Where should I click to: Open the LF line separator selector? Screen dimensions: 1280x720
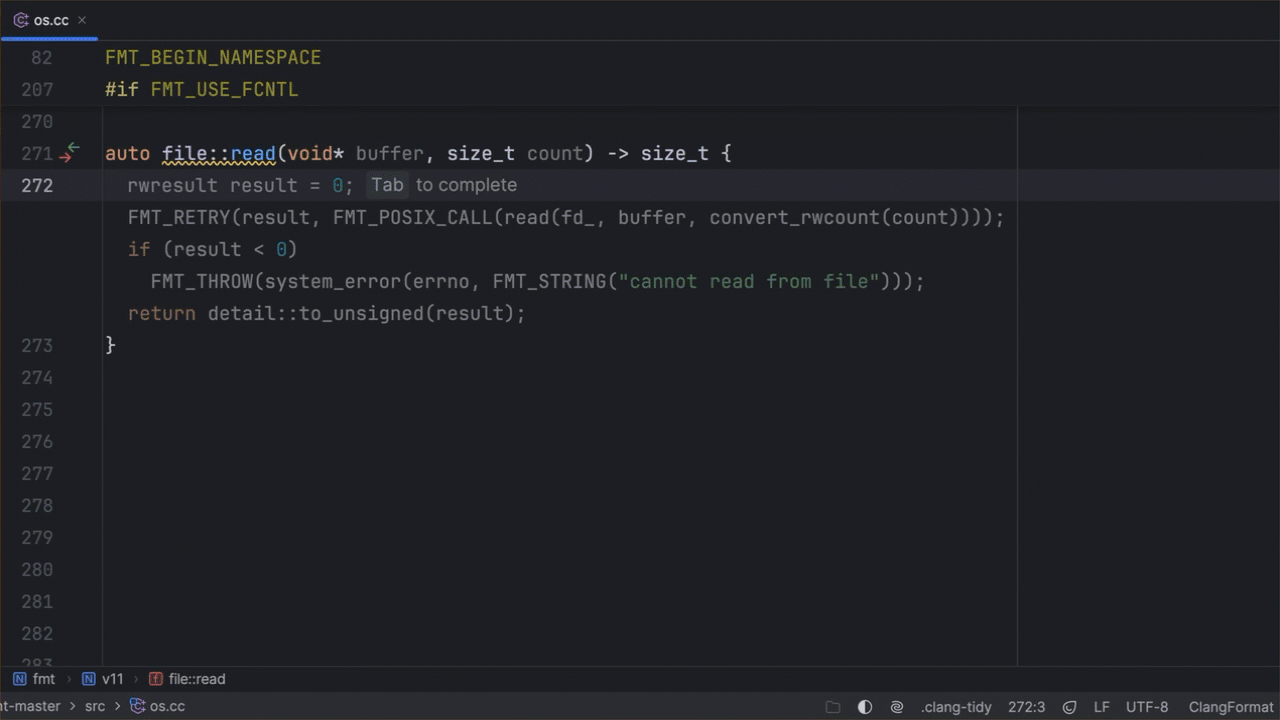1101,707
